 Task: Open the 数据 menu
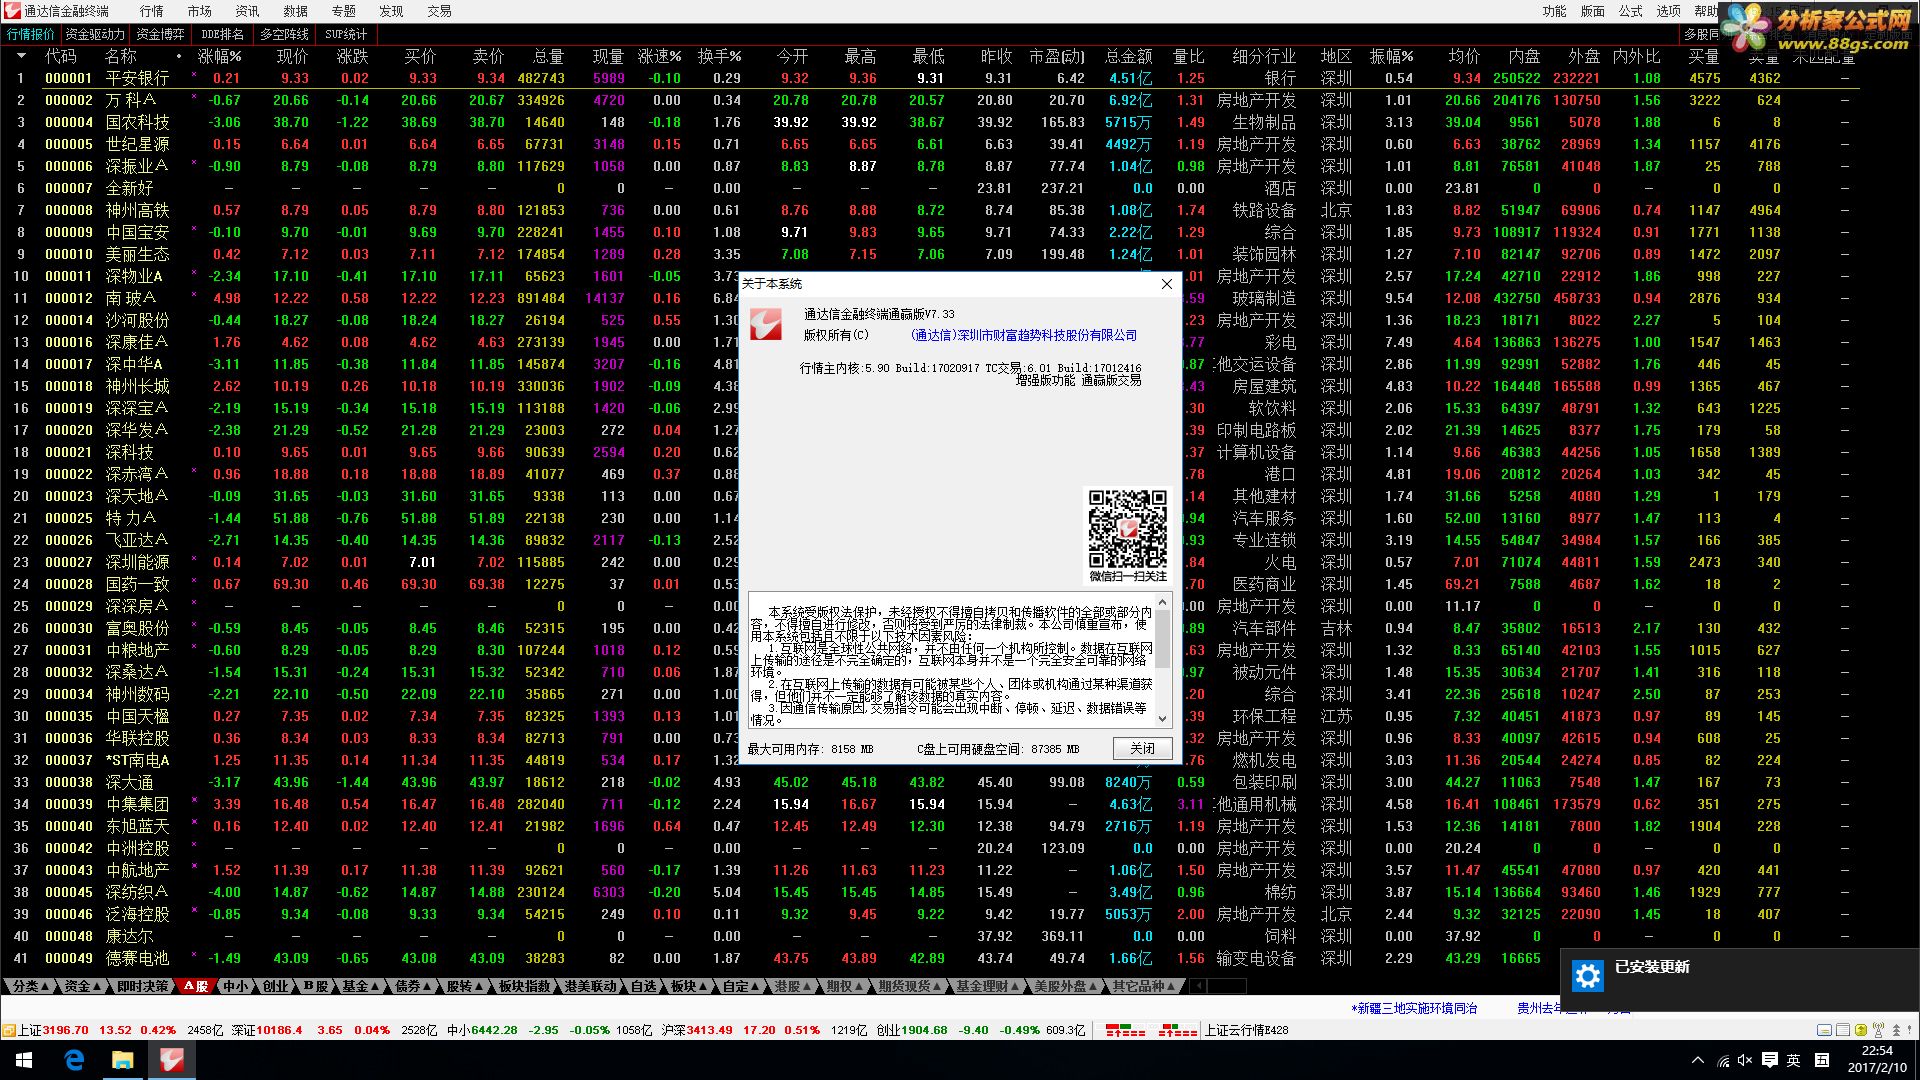(296, 11)
